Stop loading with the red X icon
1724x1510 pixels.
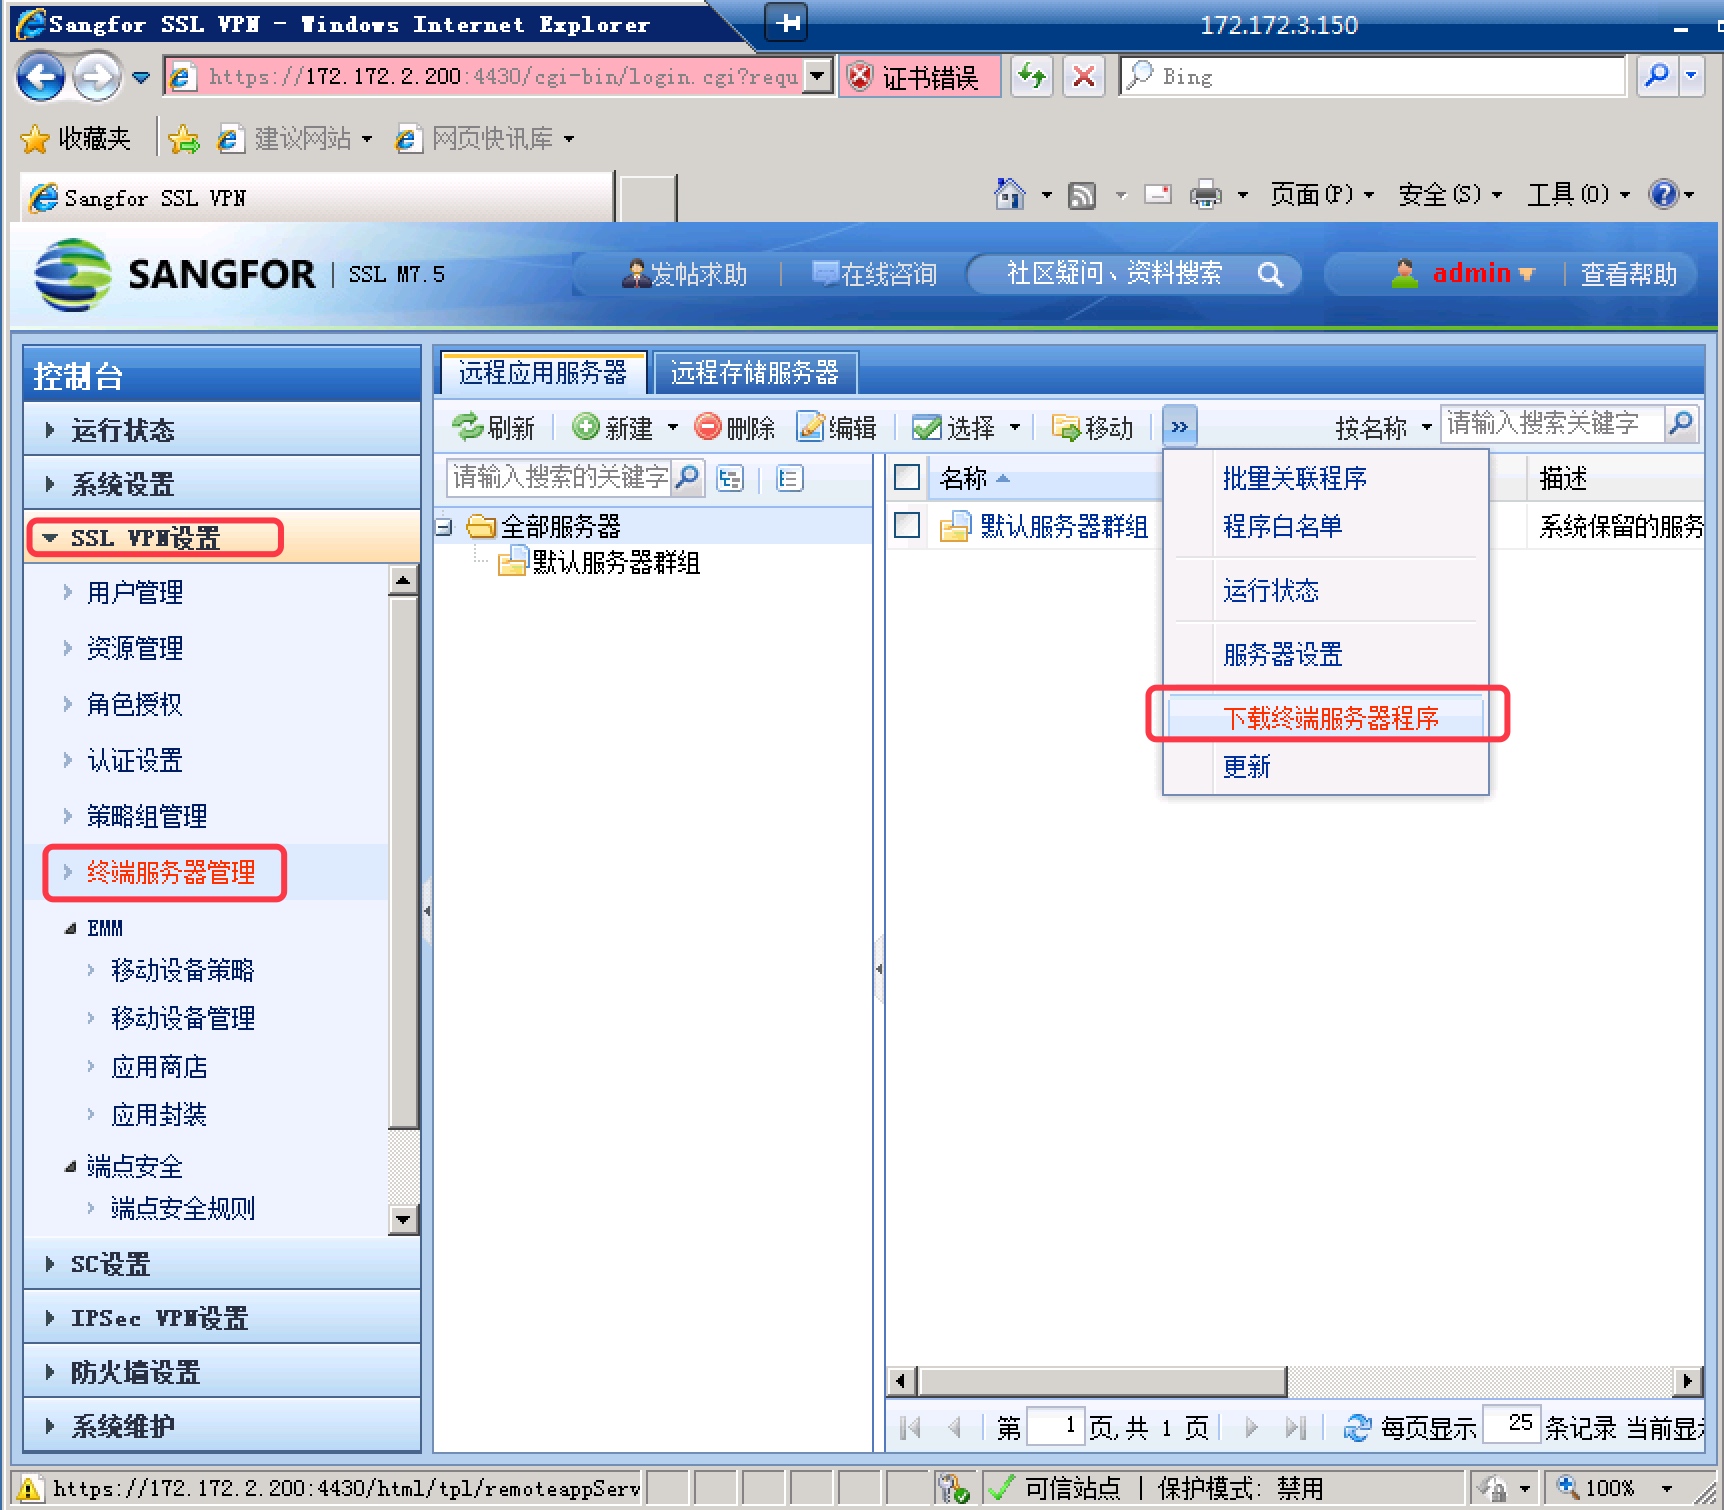point(1083,76)
